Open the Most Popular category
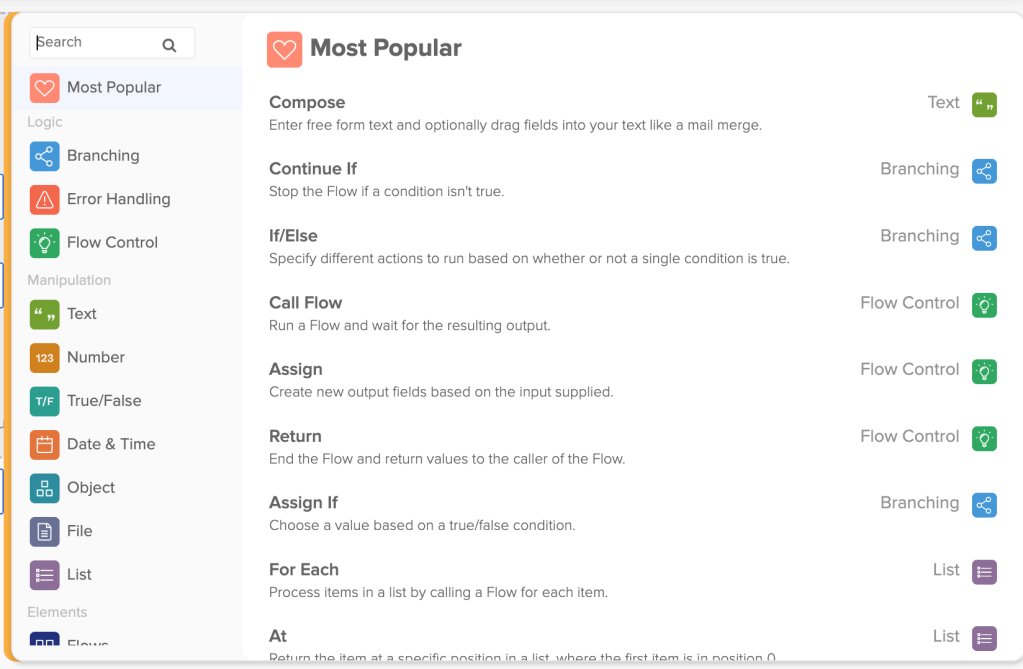Screen dimensions: 1023x669 click(x=113, y=88)
